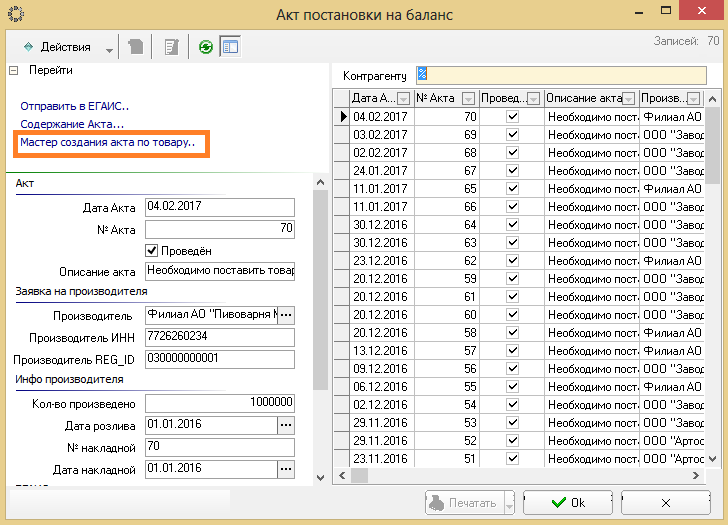Click the Производитель REG_ID field

[x=220, y=359]
